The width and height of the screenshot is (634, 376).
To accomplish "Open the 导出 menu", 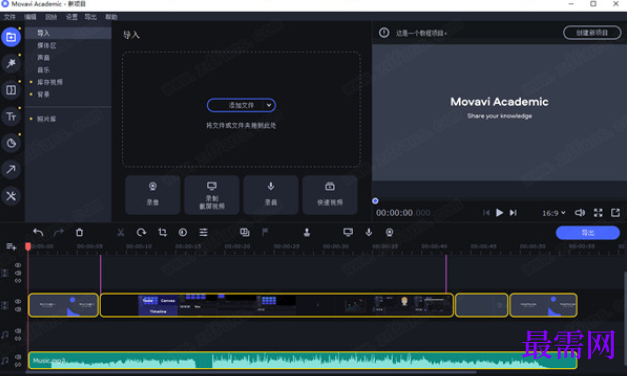I will [91, 17].
